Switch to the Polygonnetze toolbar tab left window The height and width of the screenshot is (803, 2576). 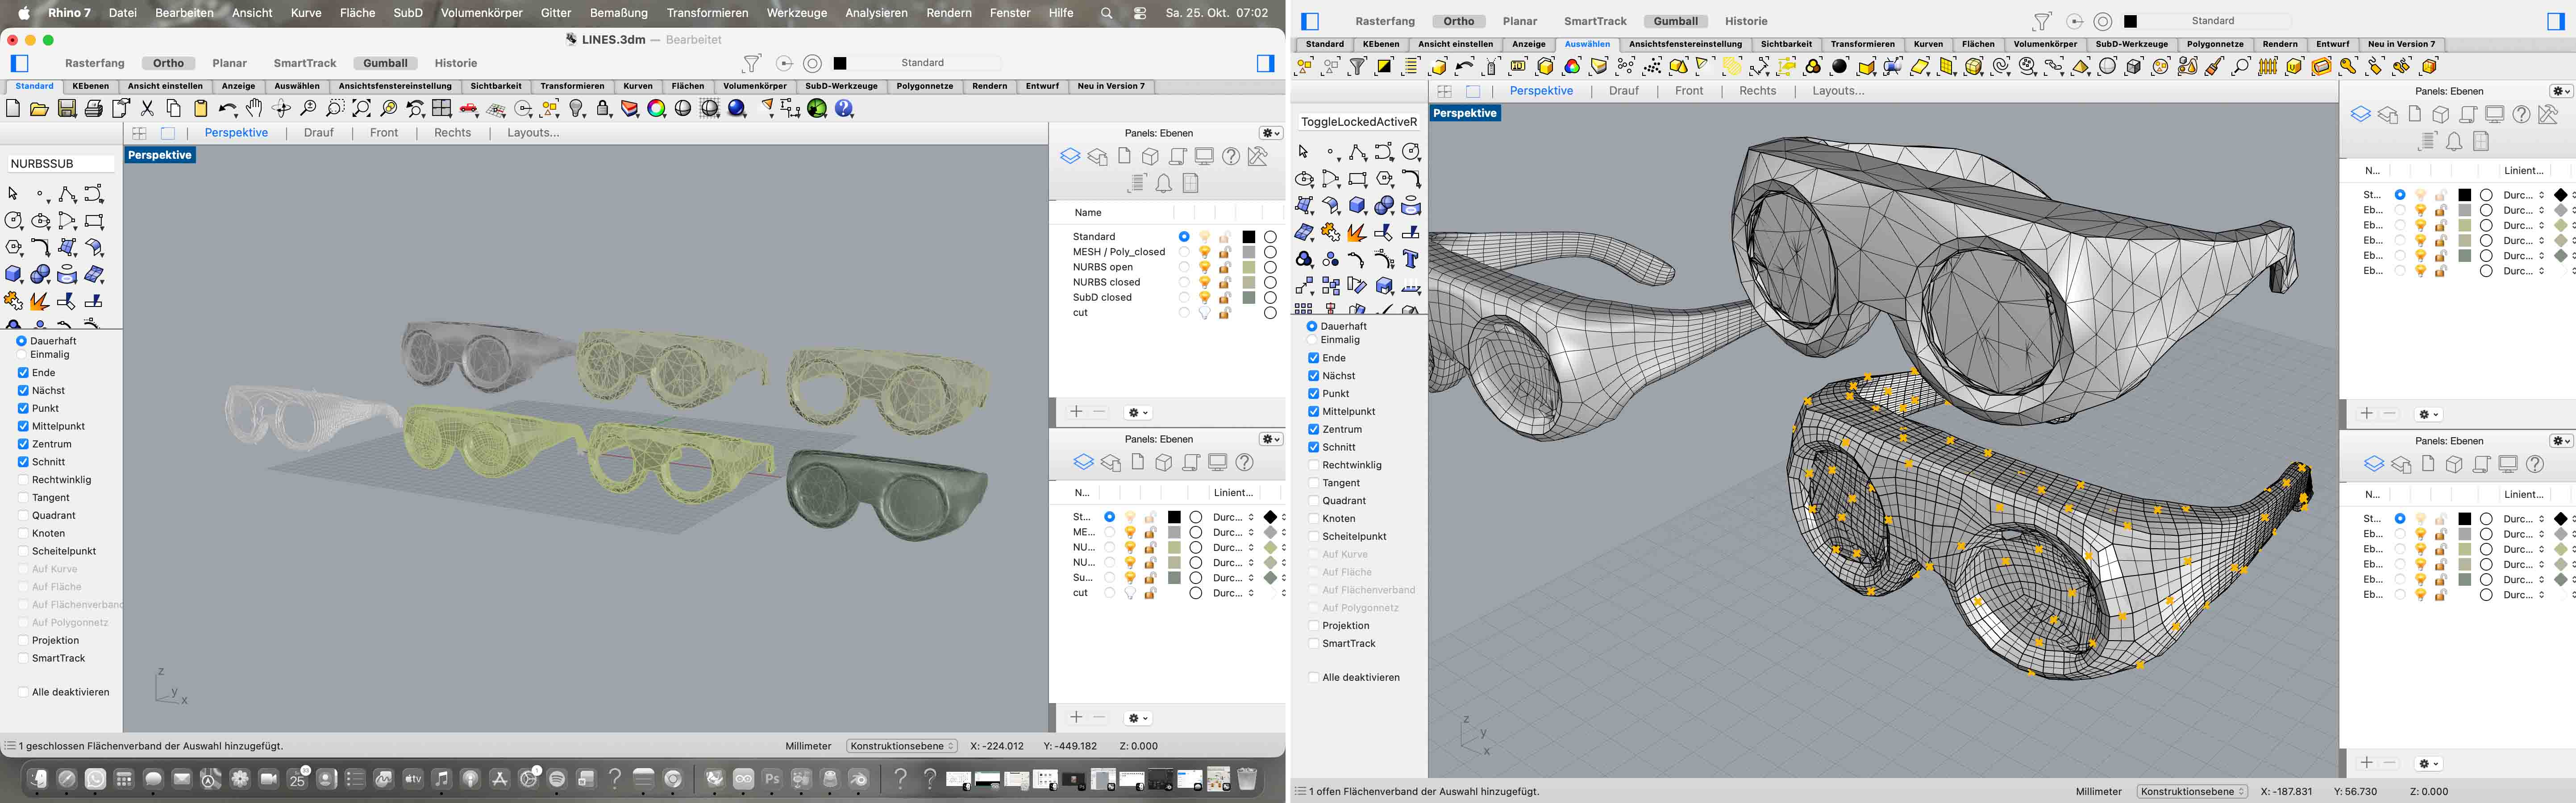(x=924, y=87)
